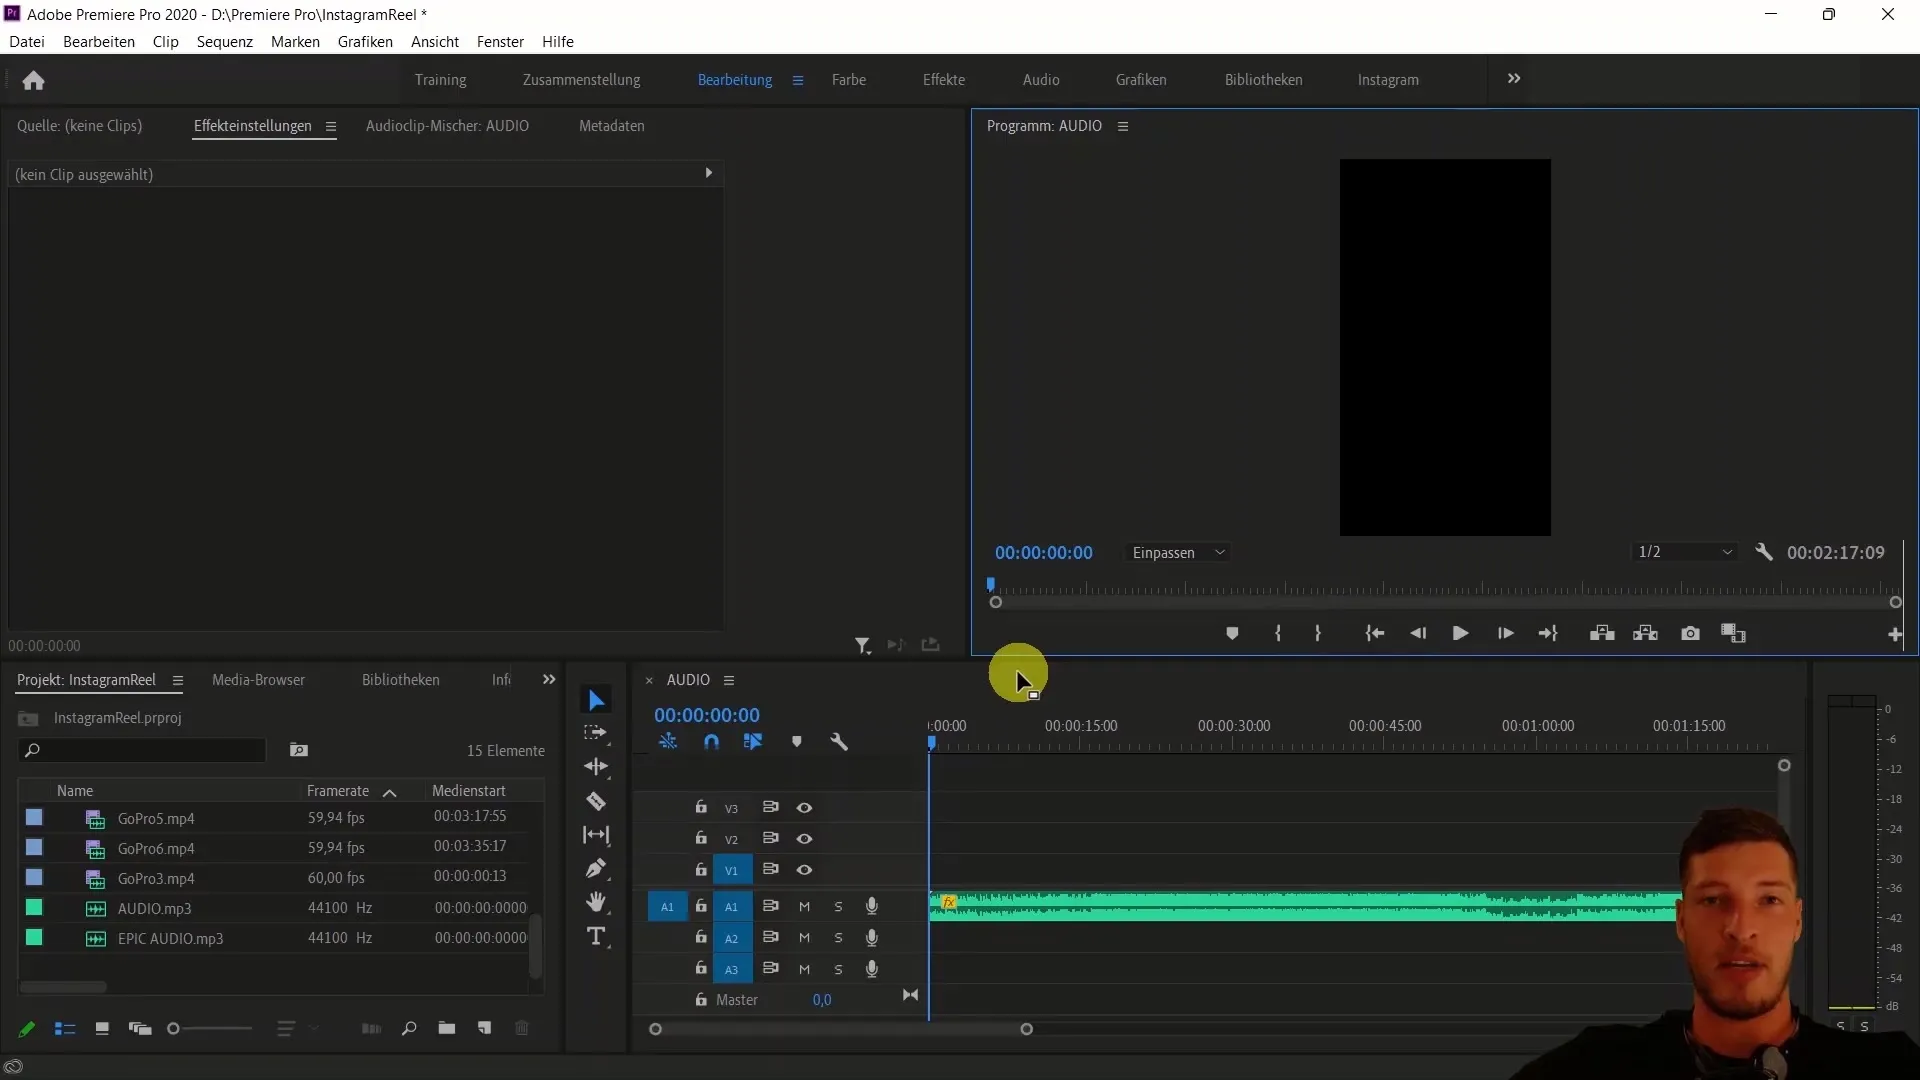Create new item in project panel
The width and height of the screenshot is (1920, 1080).
point(484,1029)
